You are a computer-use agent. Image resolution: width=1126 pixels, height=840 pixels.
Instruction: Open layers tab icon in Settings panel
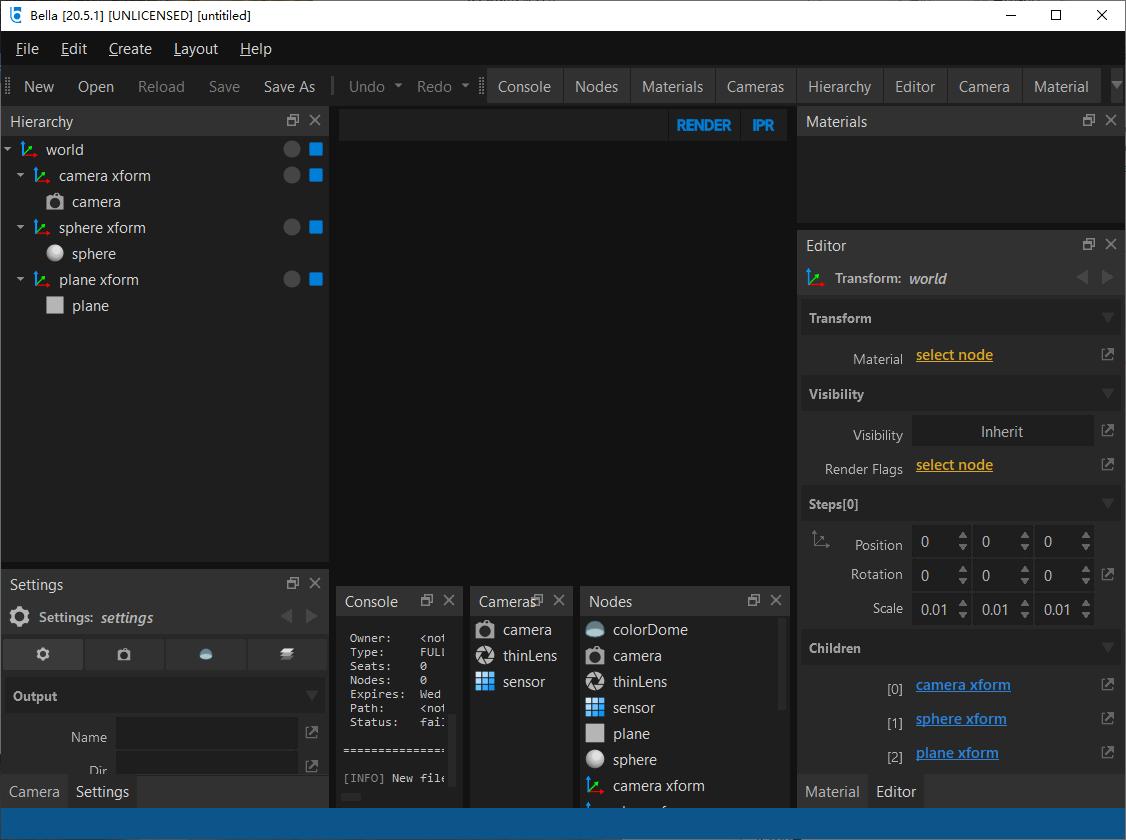pos(287,654)
